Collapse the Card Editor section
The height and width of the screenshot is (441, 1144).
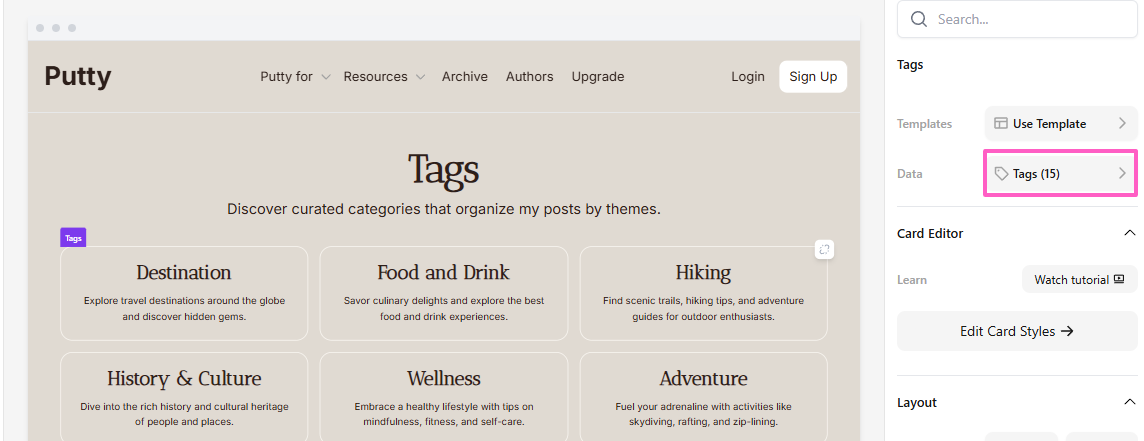click(1129, 233)
